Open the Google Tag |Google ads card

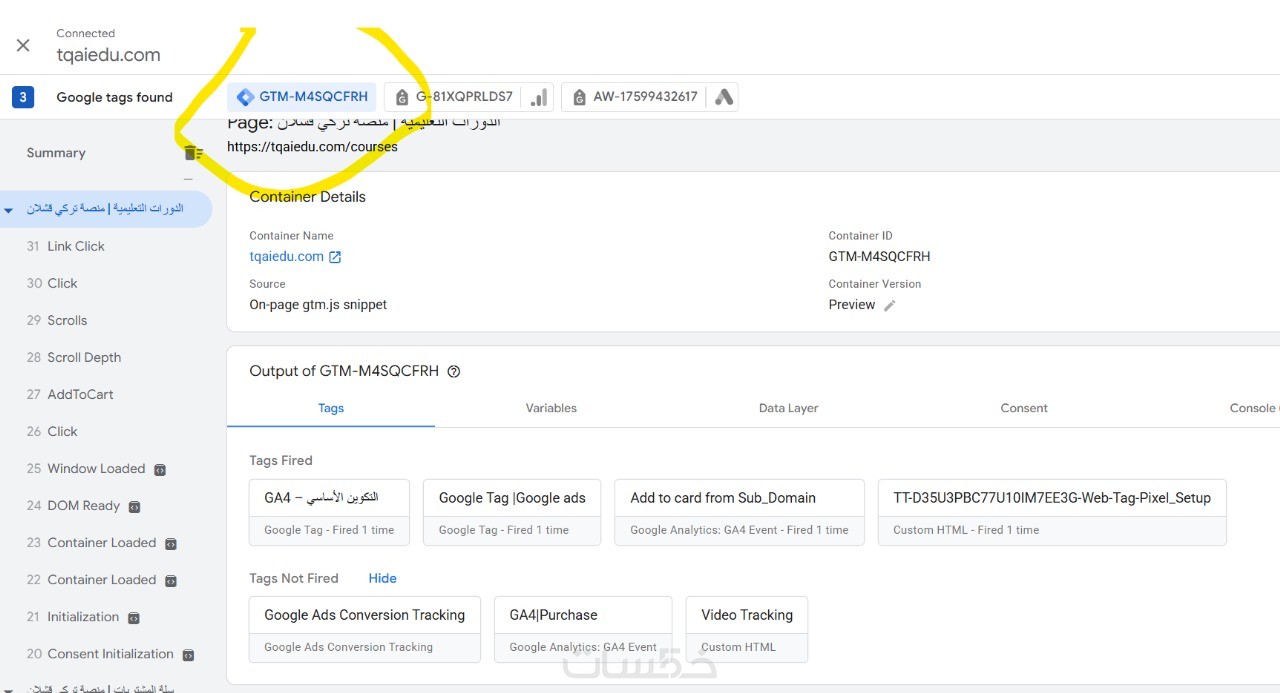pyautogui.click(x=512, y=512)
